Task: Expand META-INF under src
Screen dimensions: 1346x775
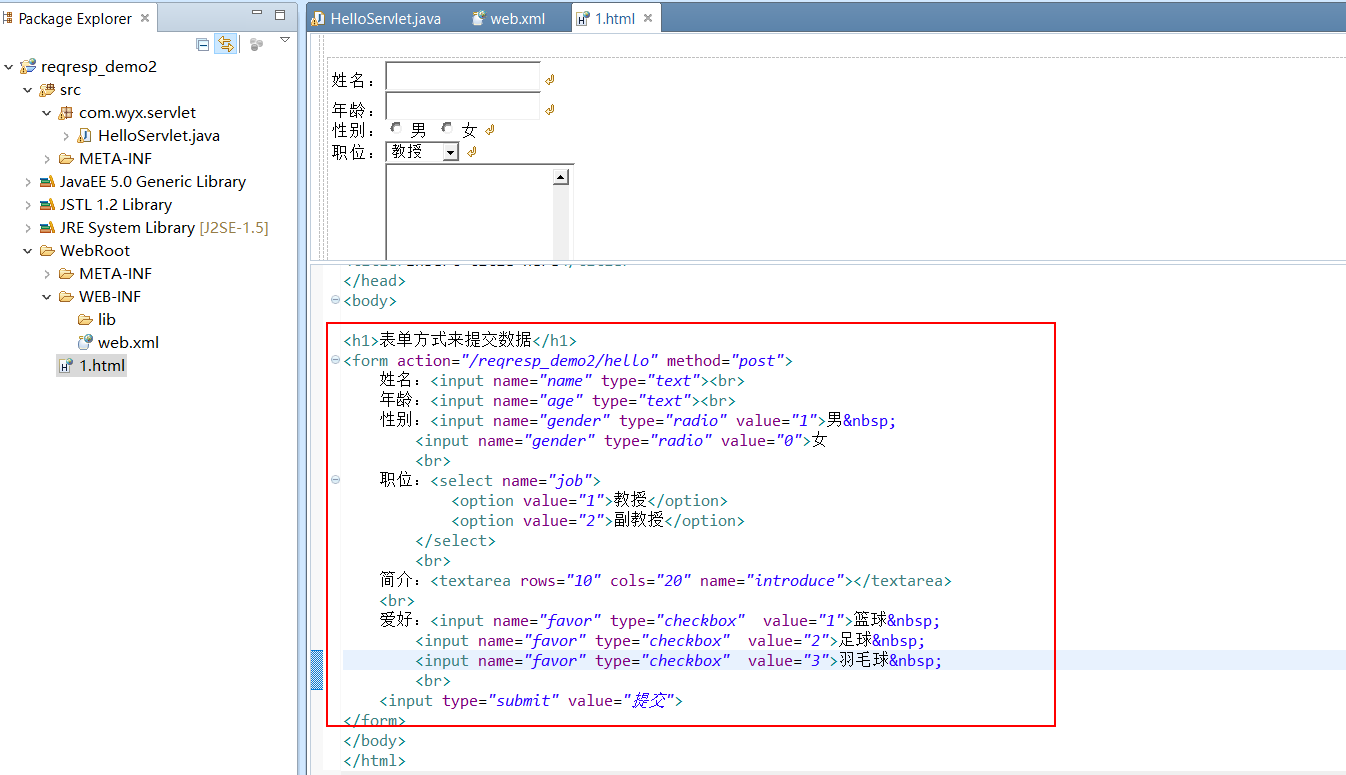Action: (47, 159)
